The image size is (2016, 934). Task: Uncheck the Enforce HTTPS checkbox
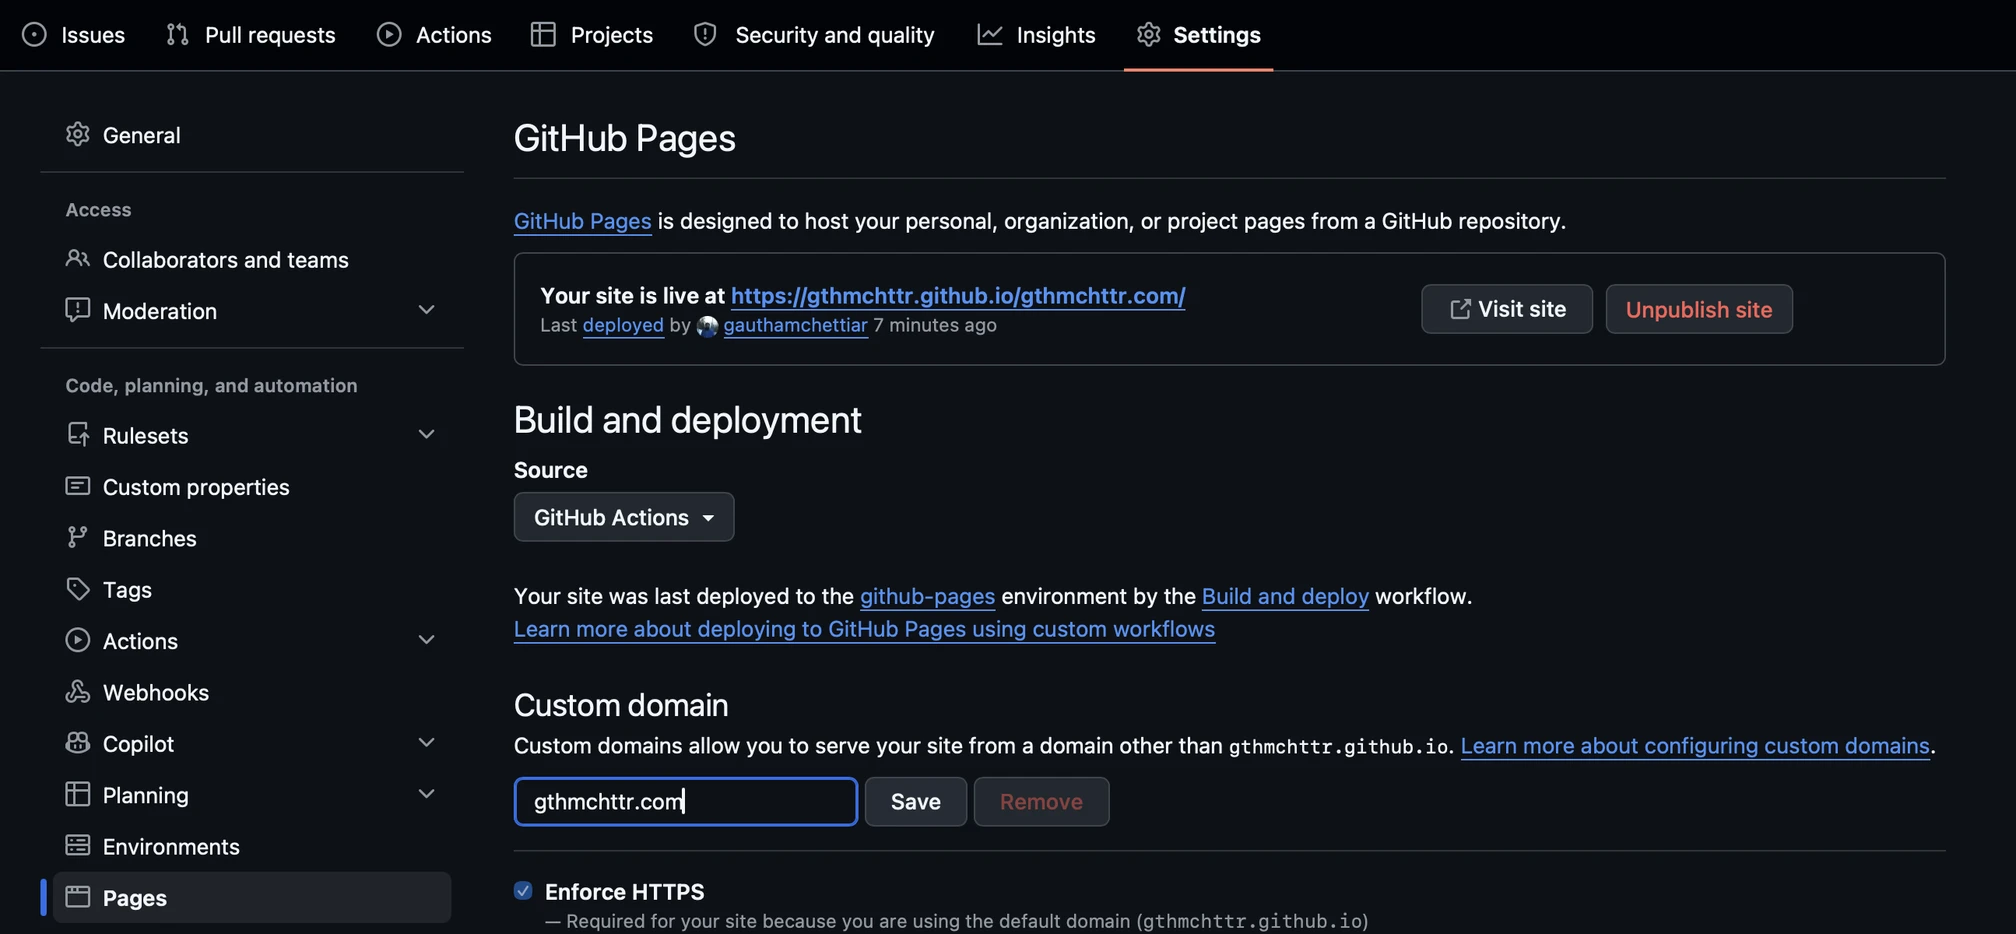tap(523, 890)
